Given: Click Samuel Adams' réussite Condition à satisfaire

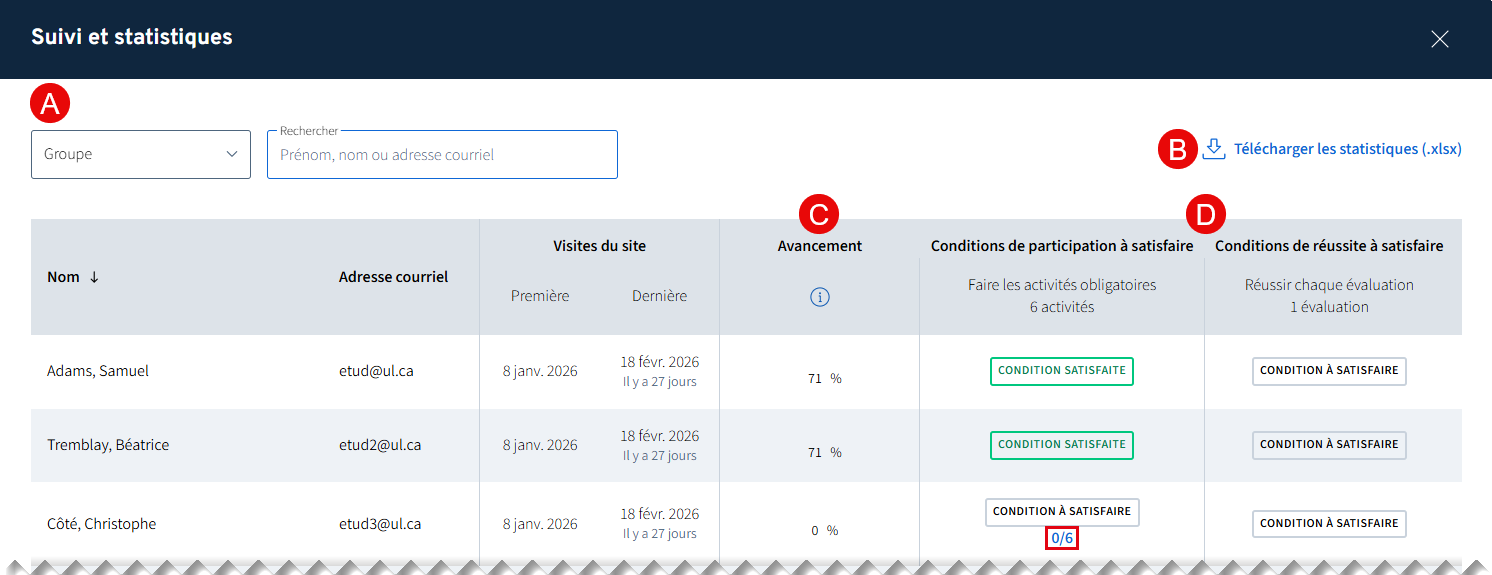Looking at the screenshot, I should tap(1329, 371).
